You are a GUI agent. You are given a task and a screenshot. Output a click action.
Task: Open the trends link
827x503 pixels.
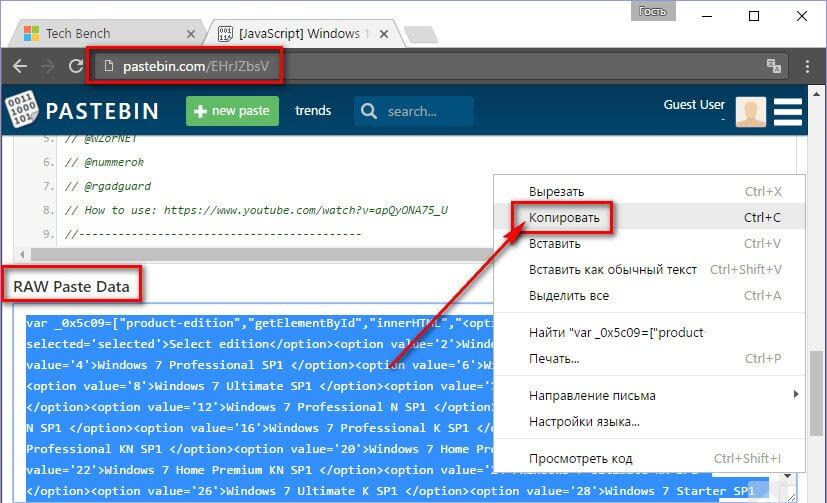point(313,111)
